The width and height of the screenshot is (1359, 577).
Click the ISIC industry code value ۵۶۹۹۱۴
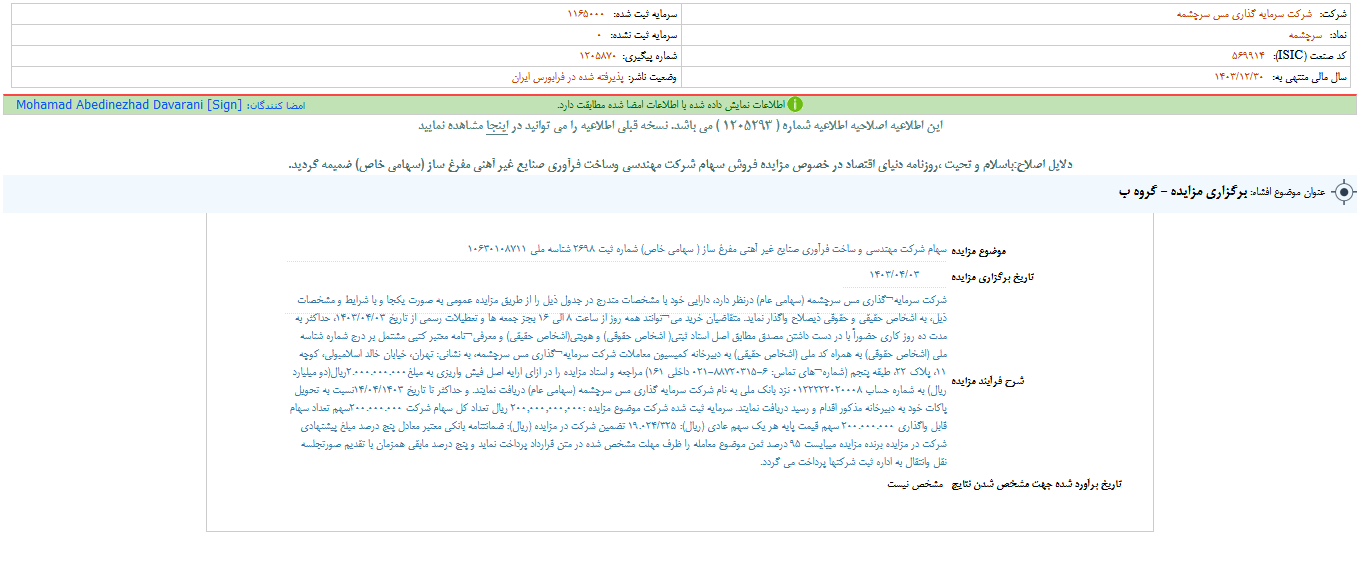(1248, 55)
